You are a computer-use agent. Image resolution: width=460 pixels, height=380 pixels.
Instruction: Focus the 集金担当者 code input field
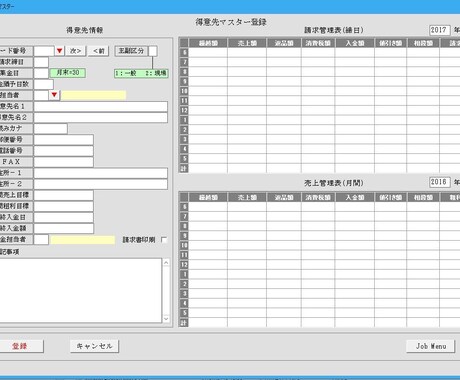tap(41, 239)
